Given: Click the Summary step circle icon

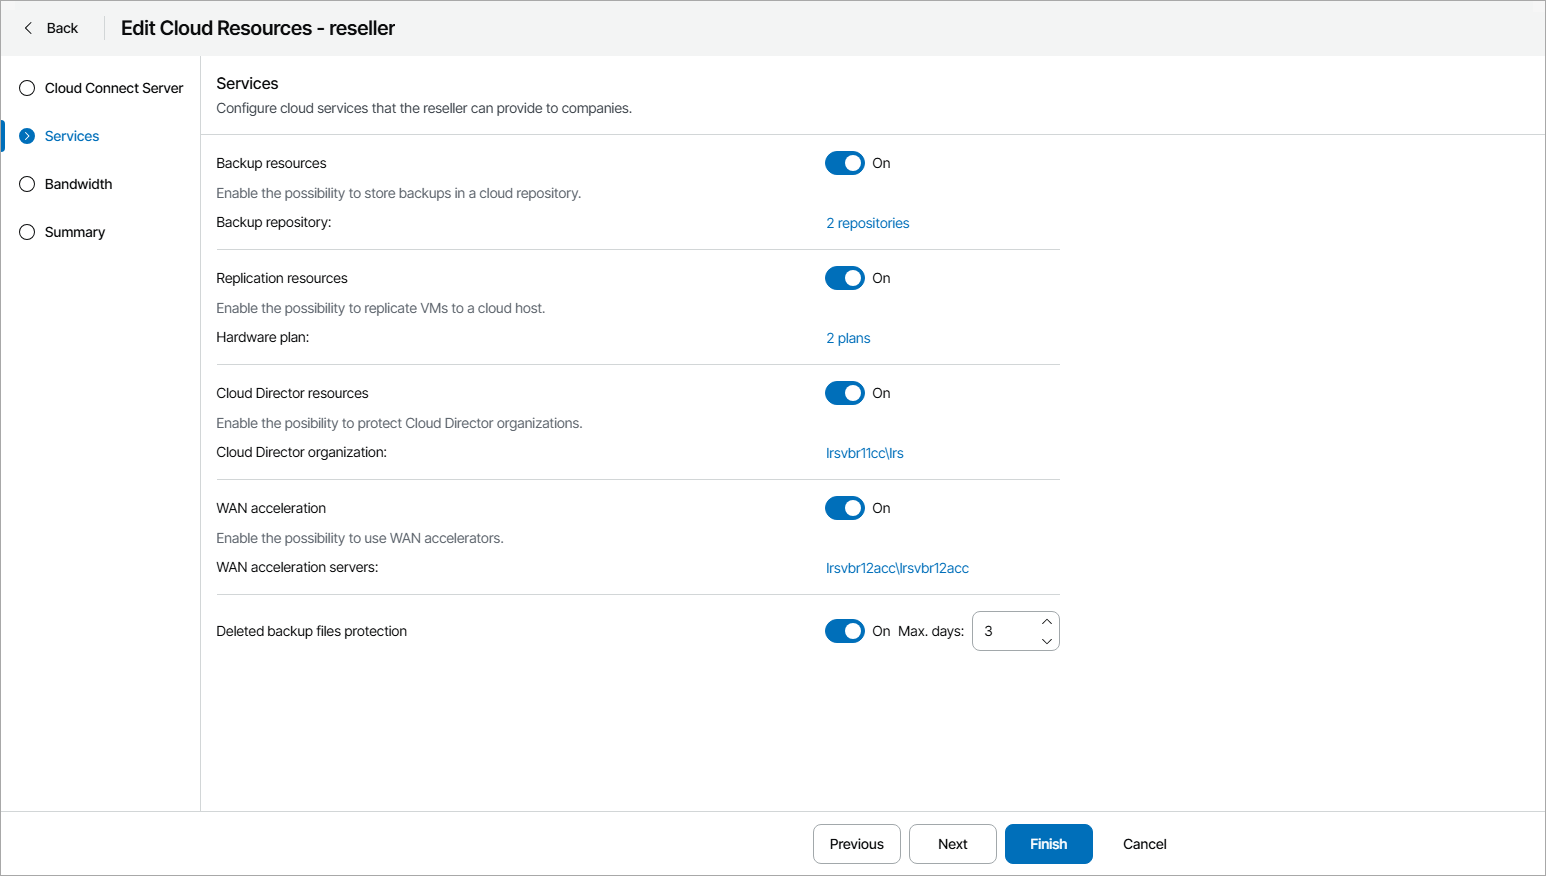Looking at the screenshot, I should pos(26,232).
